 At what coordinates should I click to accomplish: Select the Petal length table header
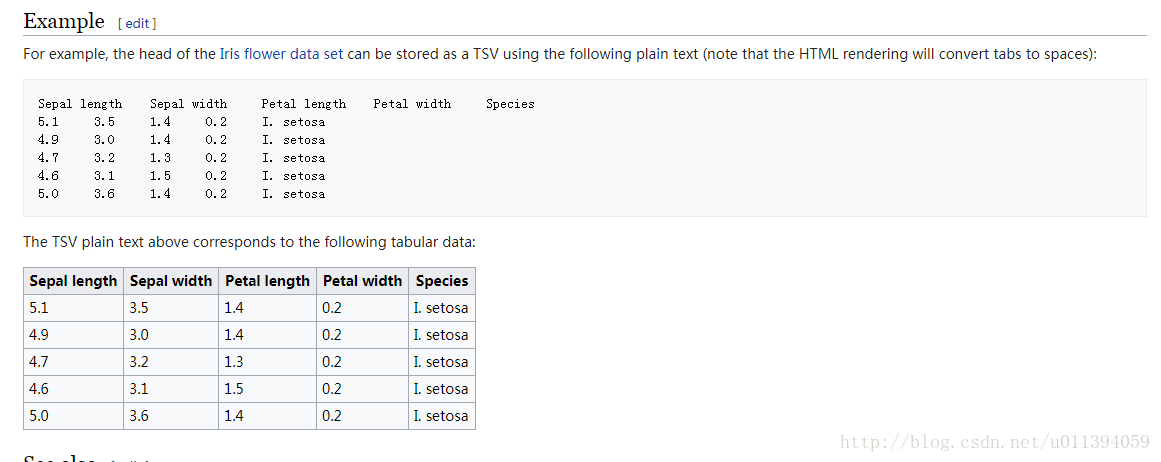click(x=267, y=281)
